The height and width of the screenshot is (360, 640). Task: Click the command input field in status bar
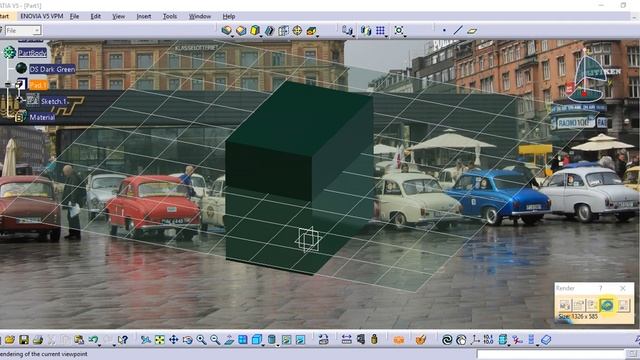pyautogui.click(x=551, y=354)
